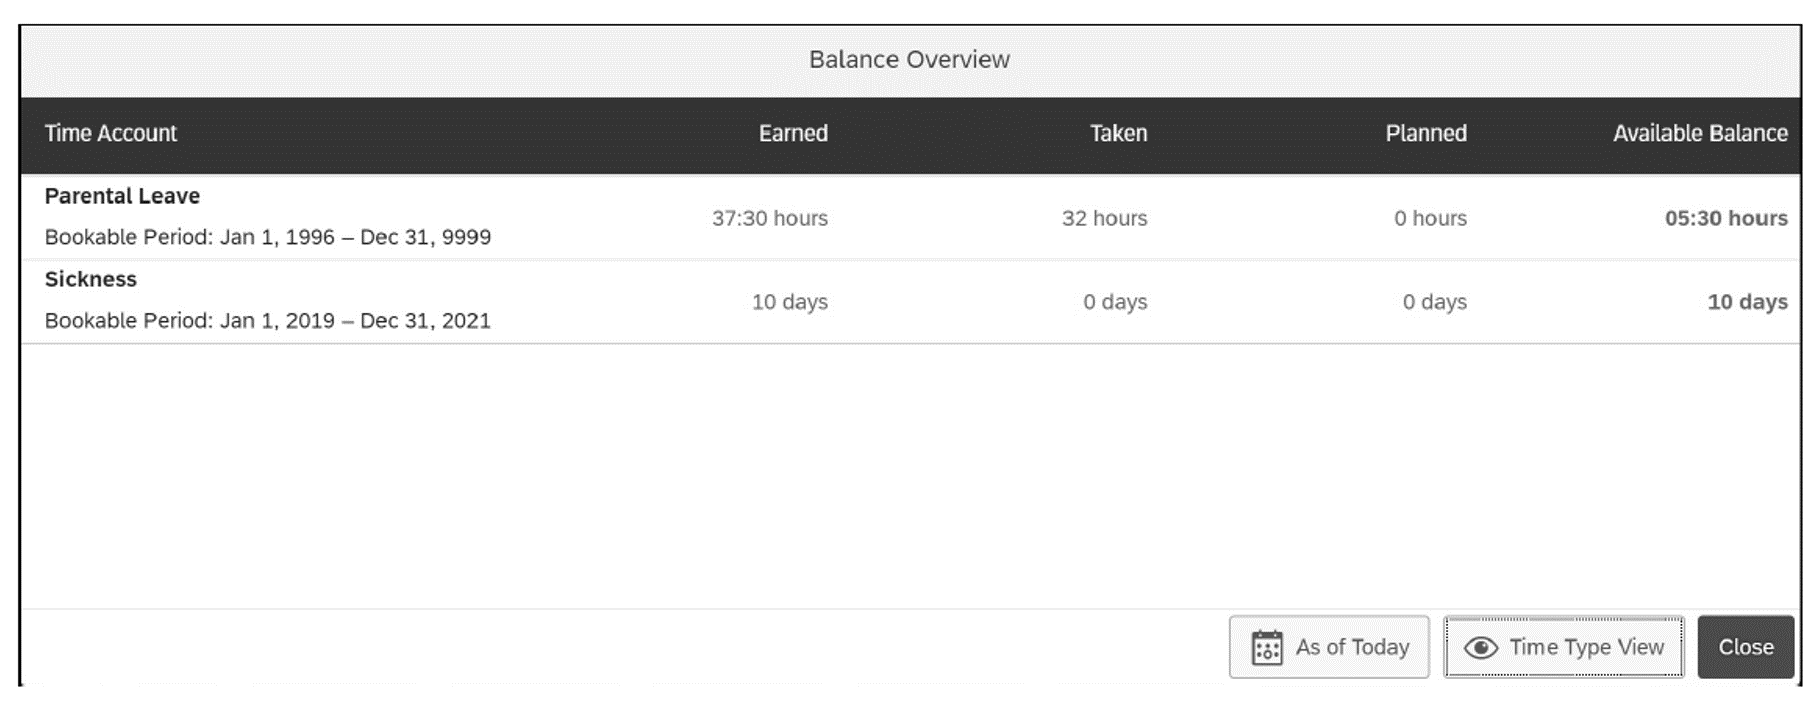Click the Earned column header

[x=794, y=133]
